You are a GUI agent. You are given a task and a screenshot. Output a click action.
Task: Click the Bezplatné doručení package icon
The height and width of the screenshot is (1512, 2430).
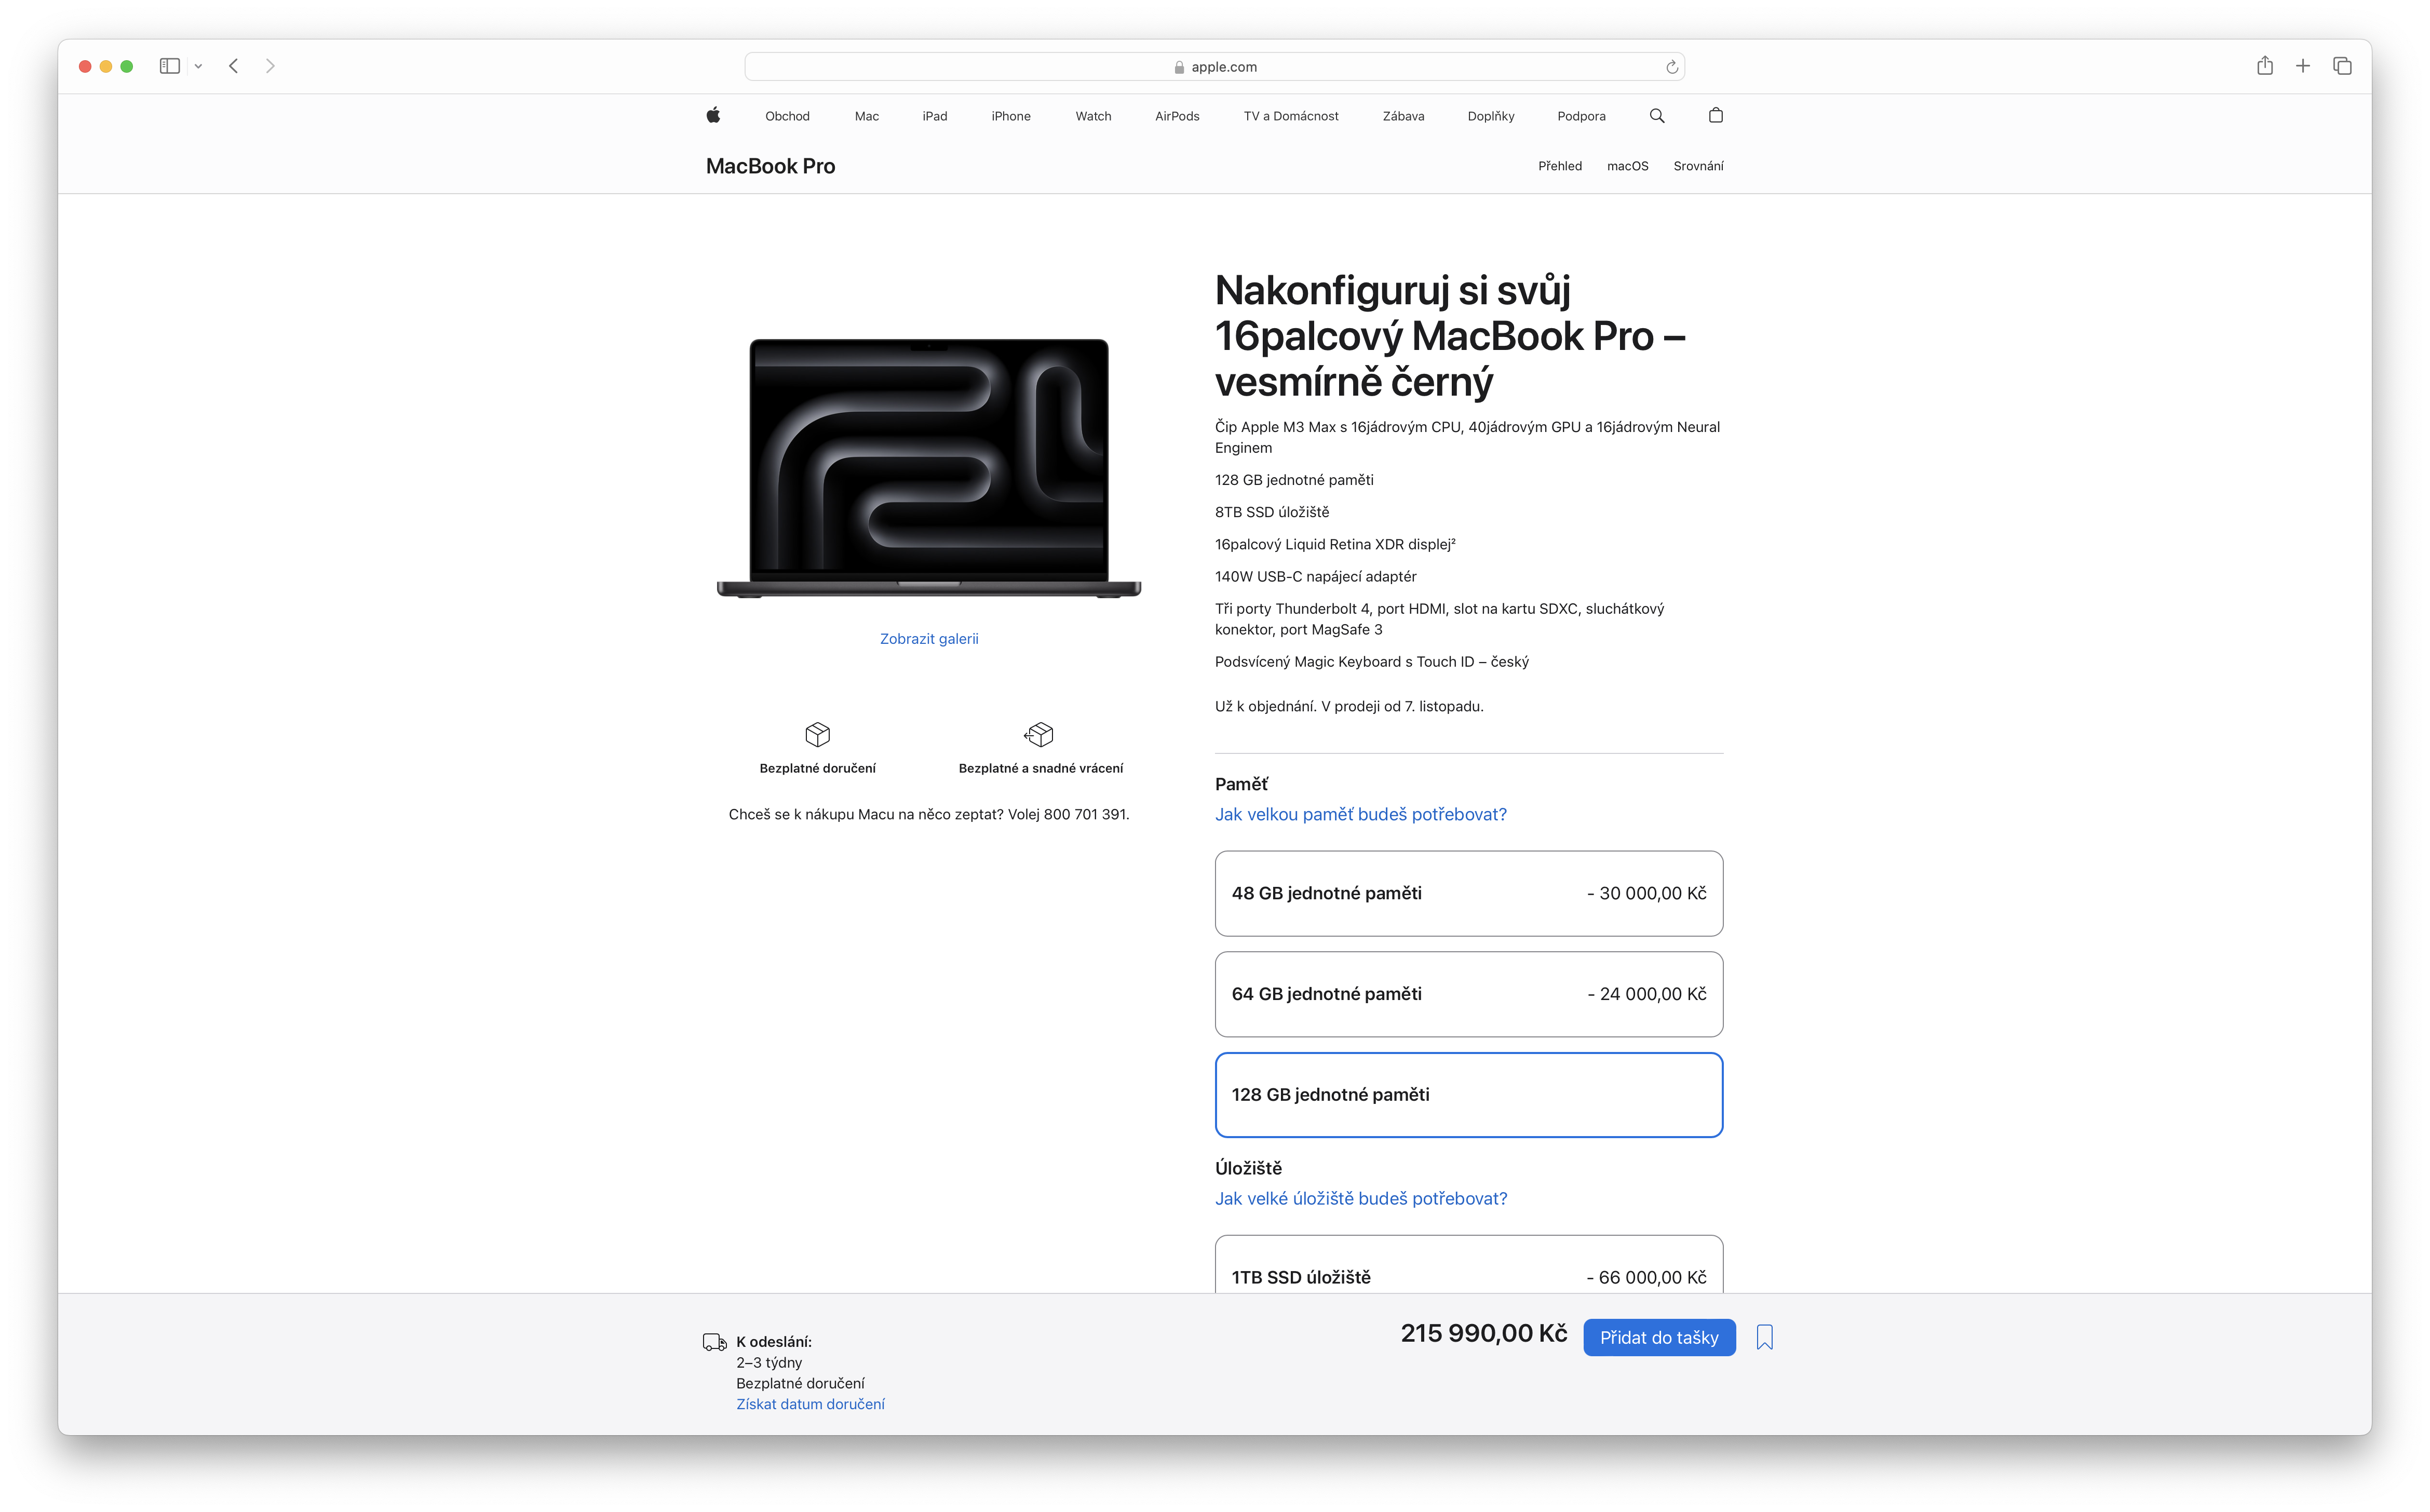pos(818,734)
